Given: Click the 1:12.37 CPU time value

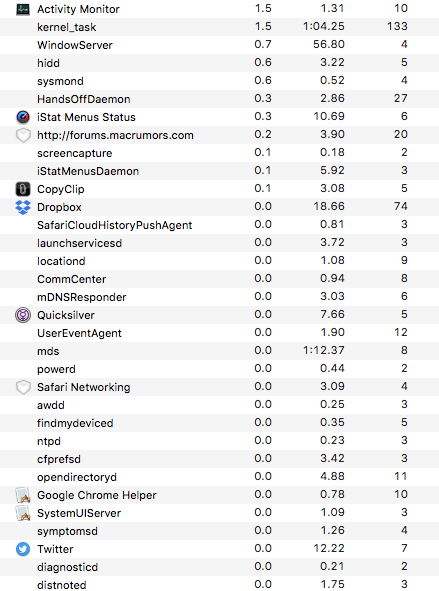Looking at the screenshot, I should coord(324,350).
